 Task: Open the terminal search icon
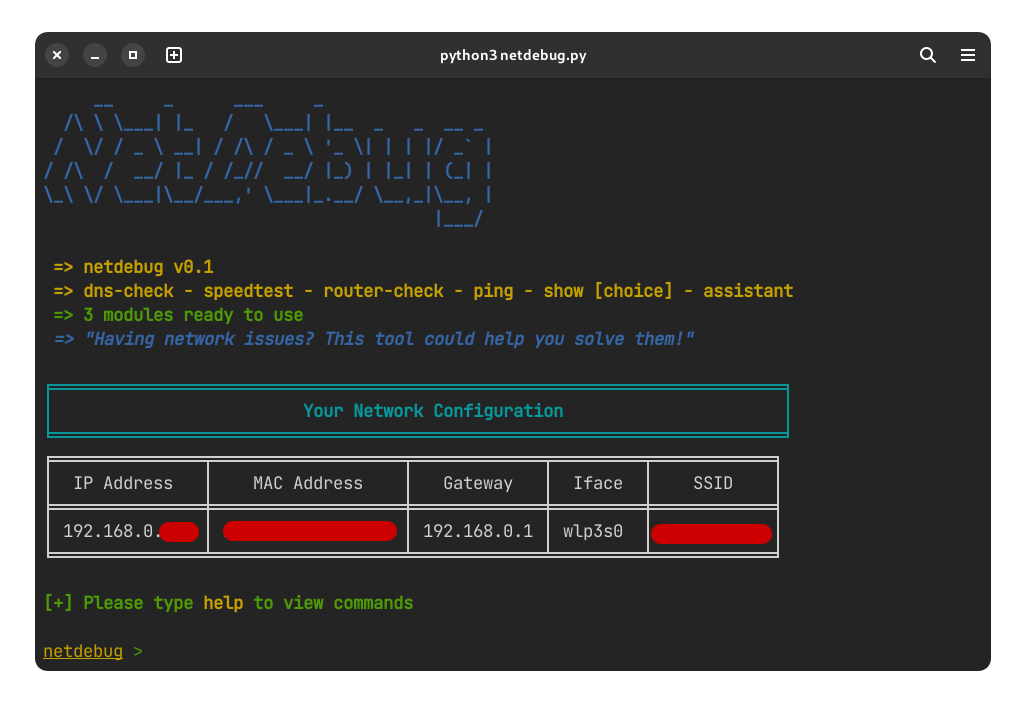927,55
